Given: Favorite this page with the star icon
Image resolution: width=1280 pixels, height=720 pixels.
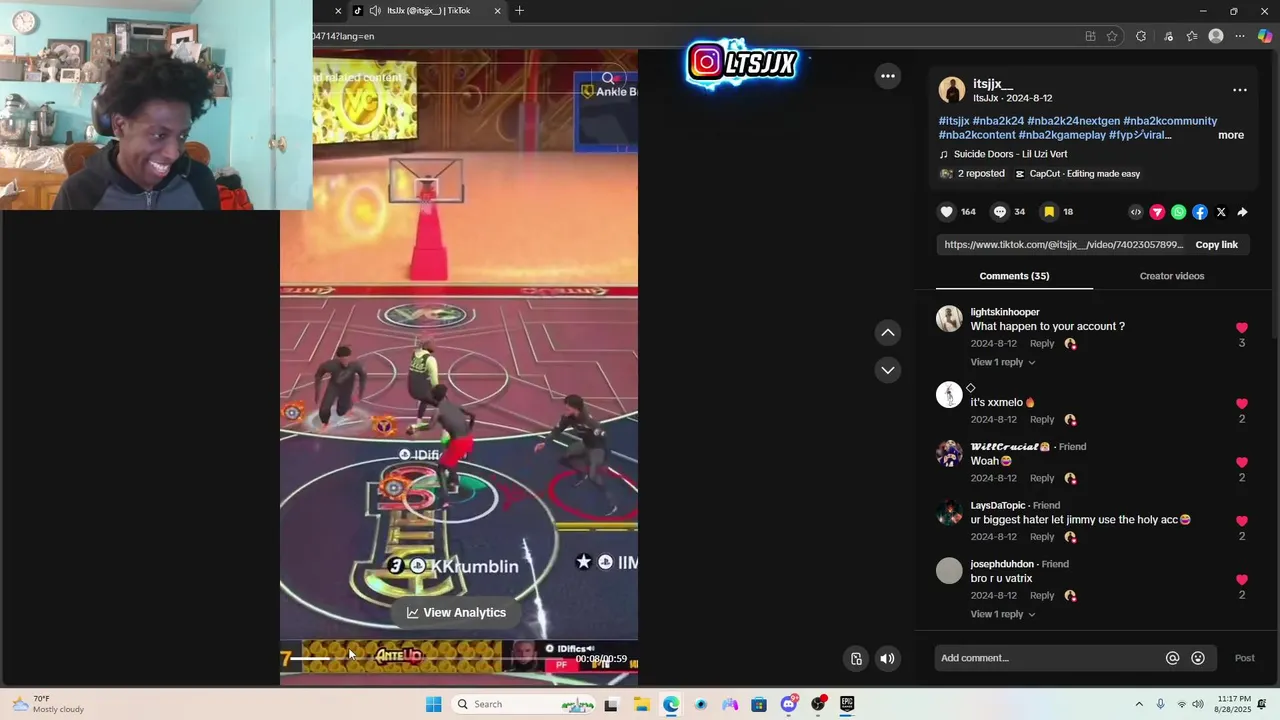Looking at the screenshot, I should point(1112,36).
